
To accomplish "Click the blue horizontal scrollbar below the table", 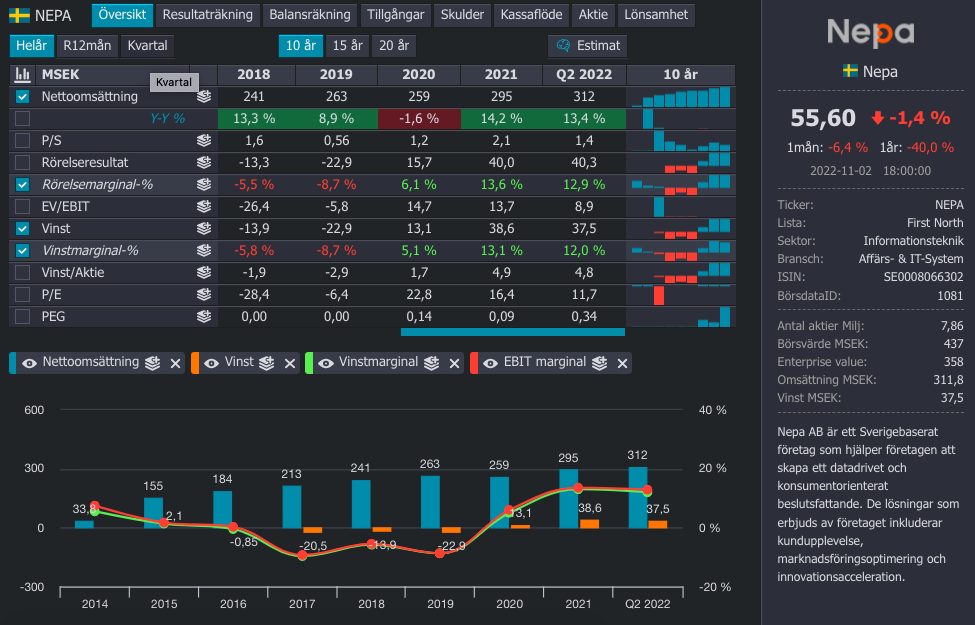I will [512, 332].
